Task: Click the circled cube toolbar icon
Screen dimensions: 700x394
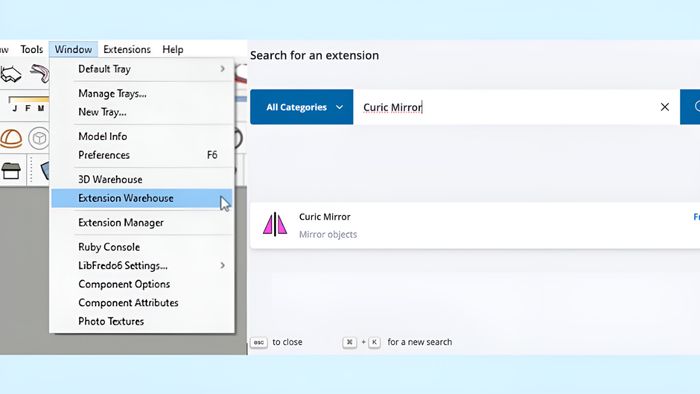Action: (39, 139)
